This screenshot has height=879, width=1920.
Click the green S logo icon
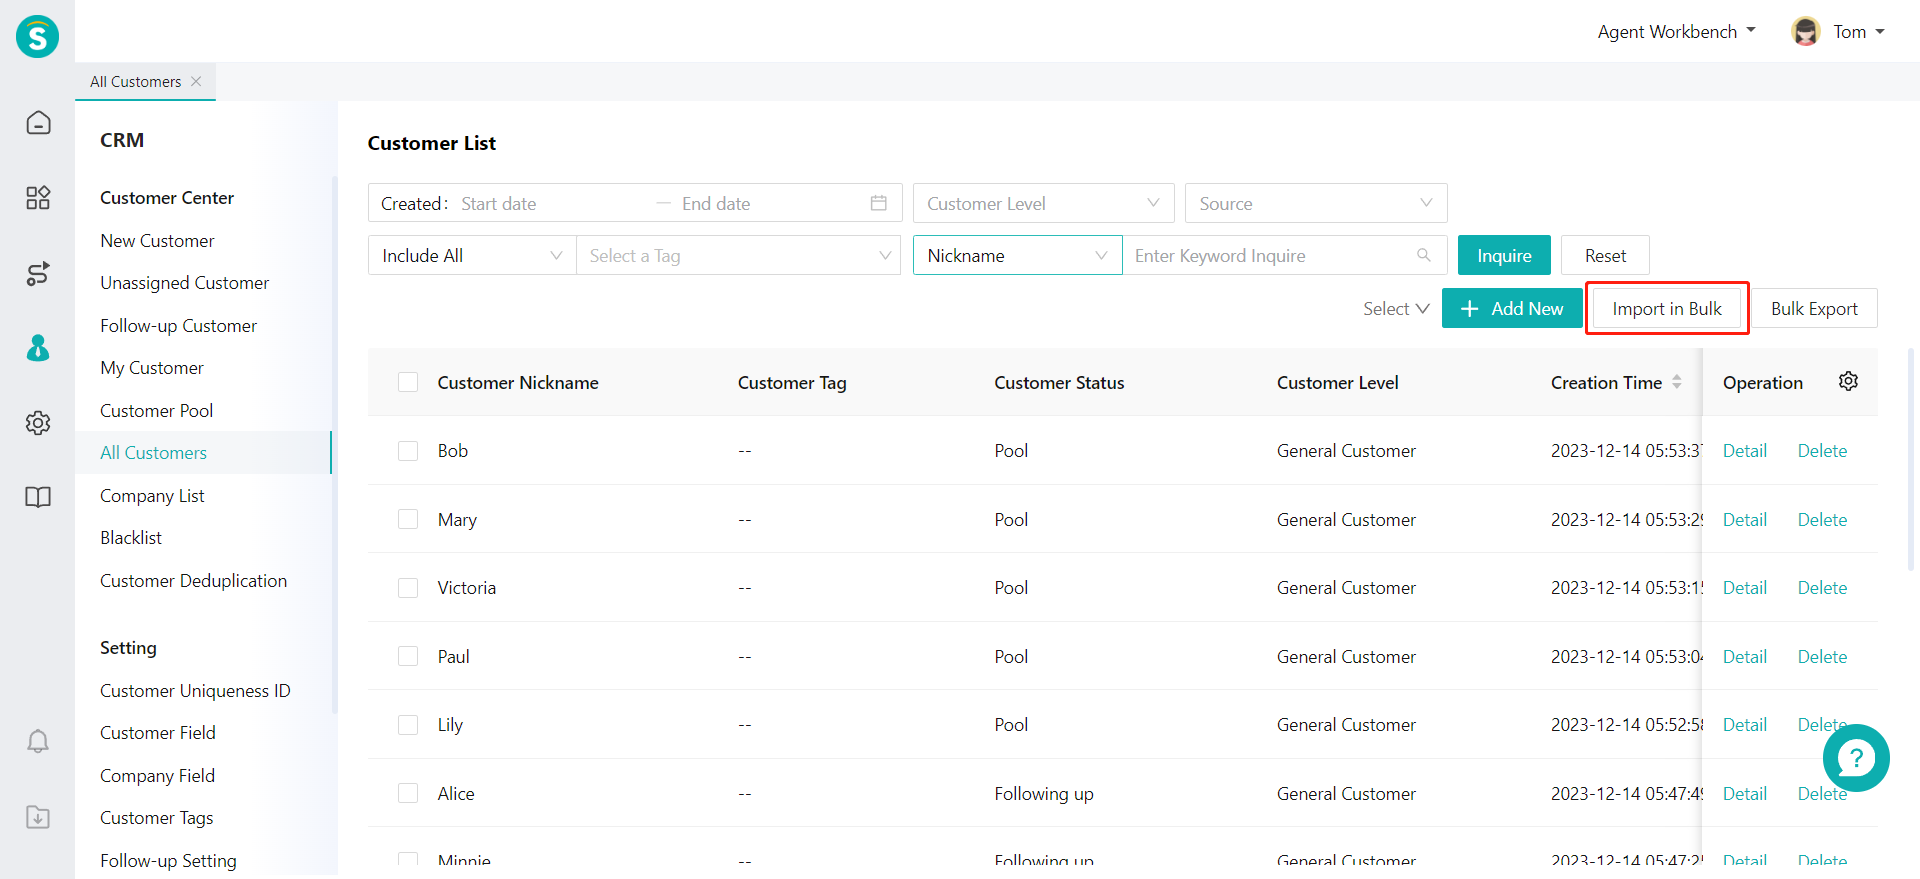[x=37, y=37]
